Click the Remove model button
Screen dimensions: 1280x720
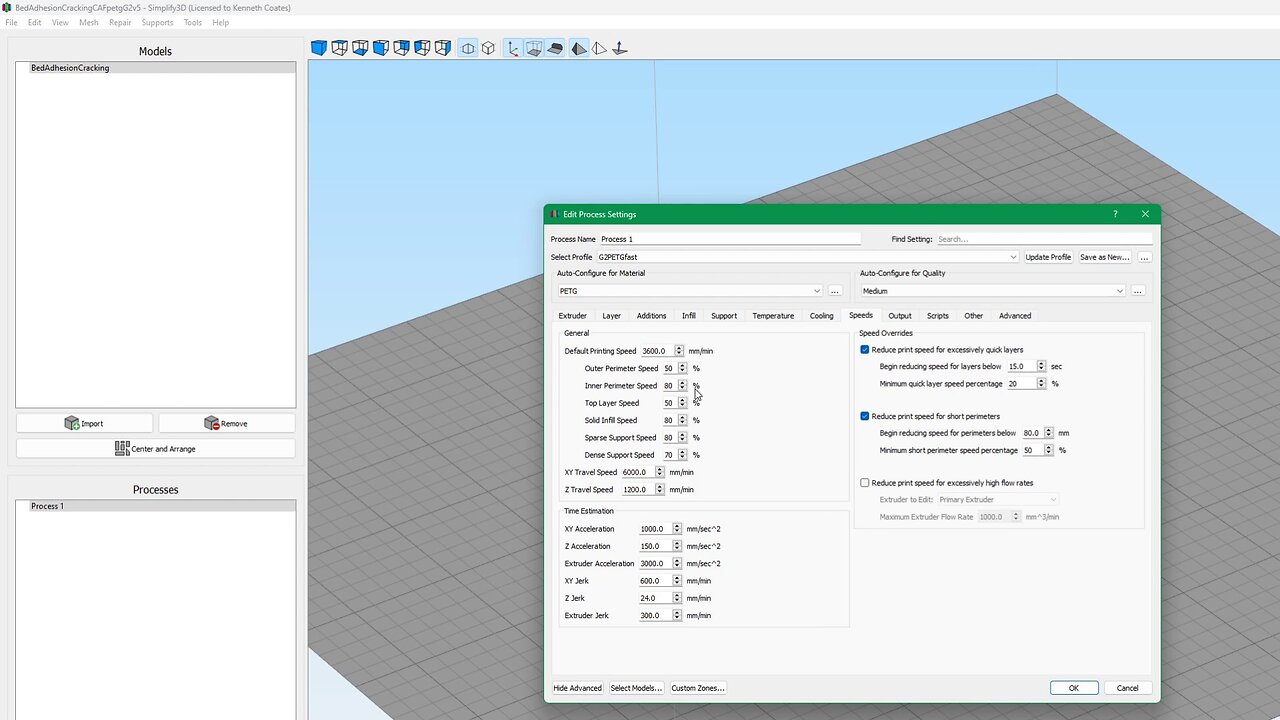226,423
